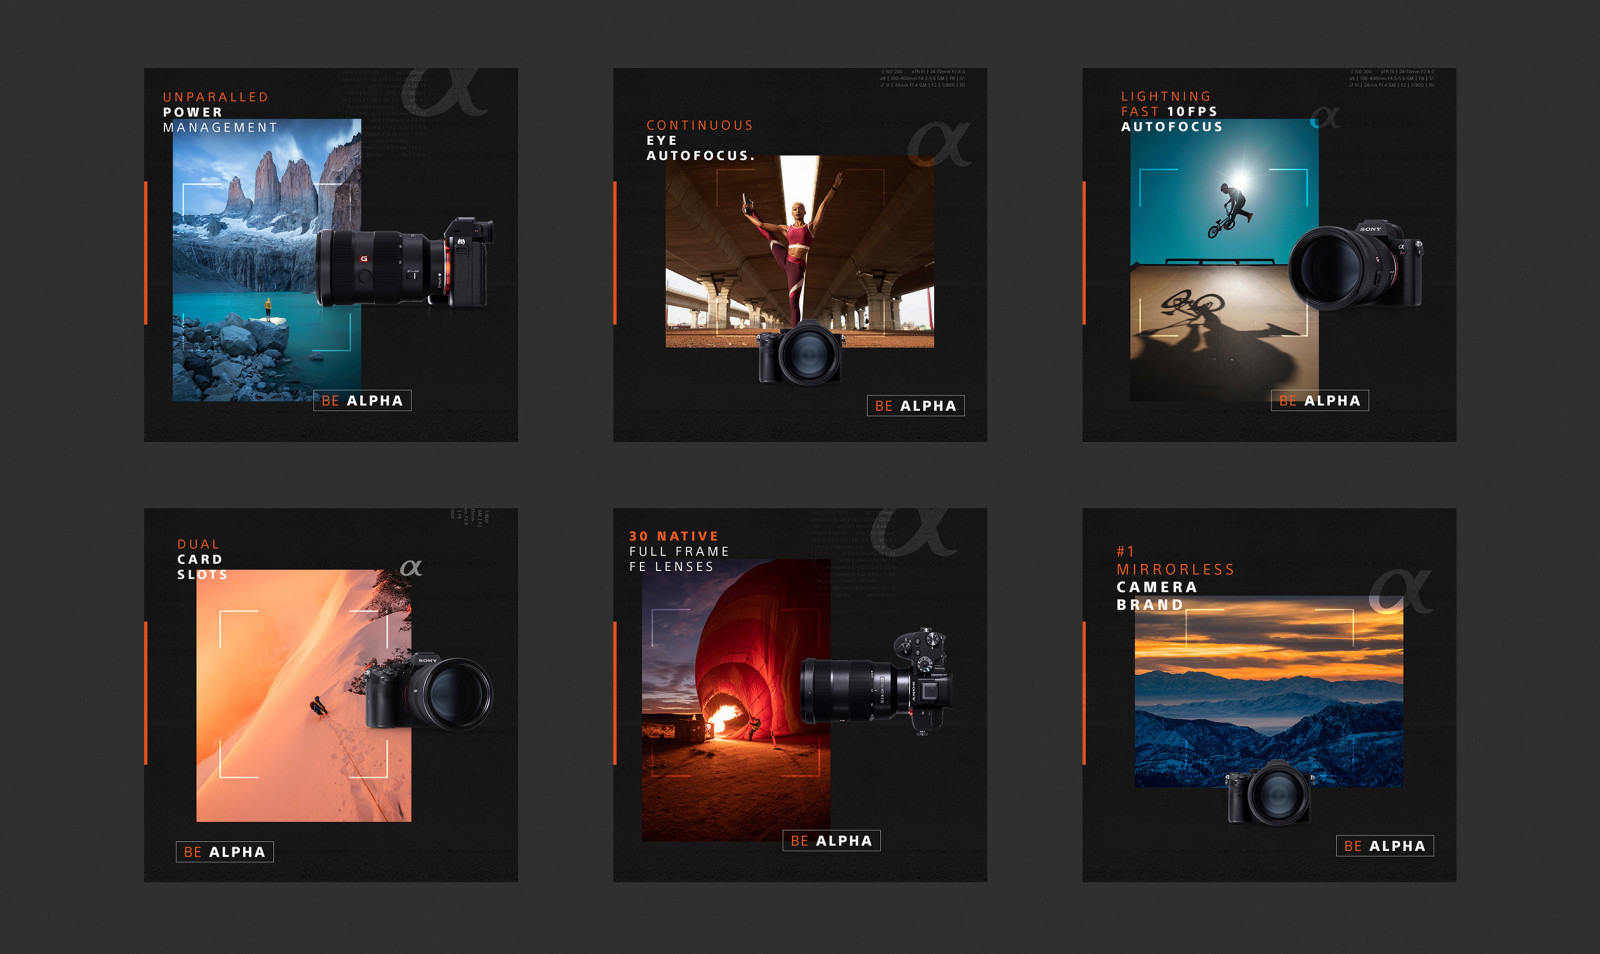The width and height of the screenshot is (1600, 954).
Task: Click the 'UNPARALLED POWER MANAGEMENT' headline
Action: point(220,112)
